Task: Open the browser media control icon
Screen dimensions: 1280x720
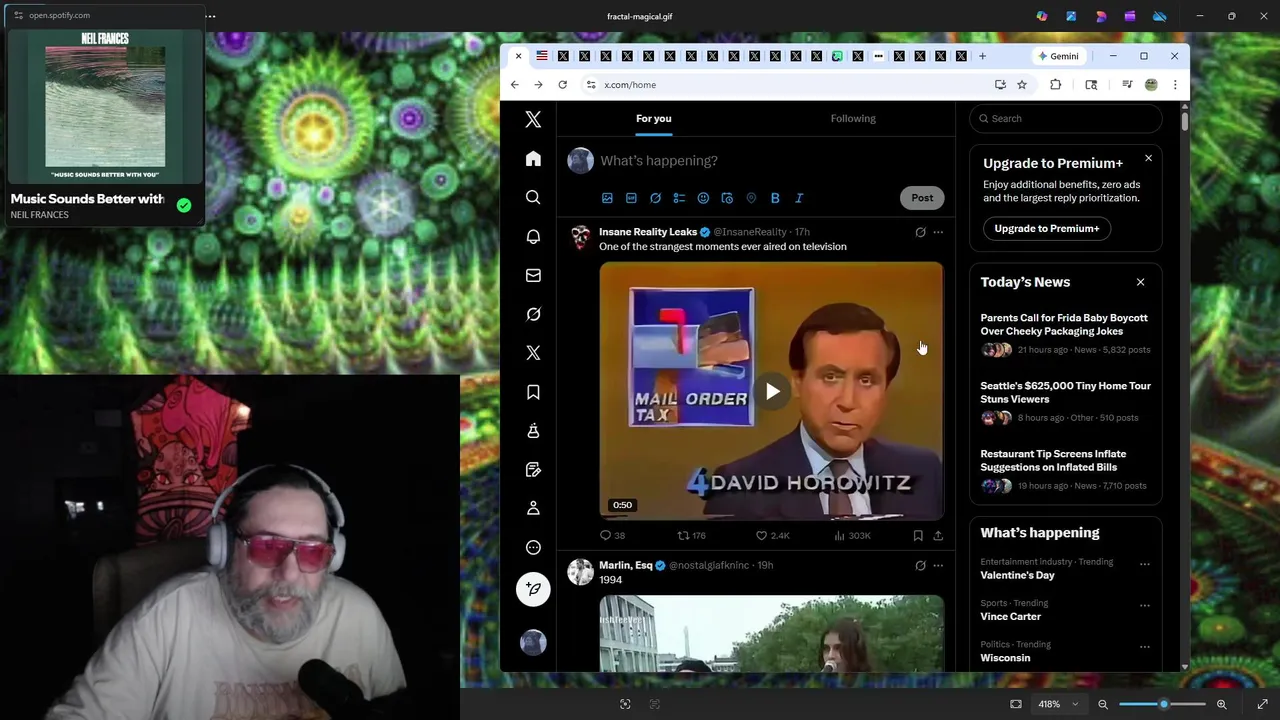Action: 1127,85
